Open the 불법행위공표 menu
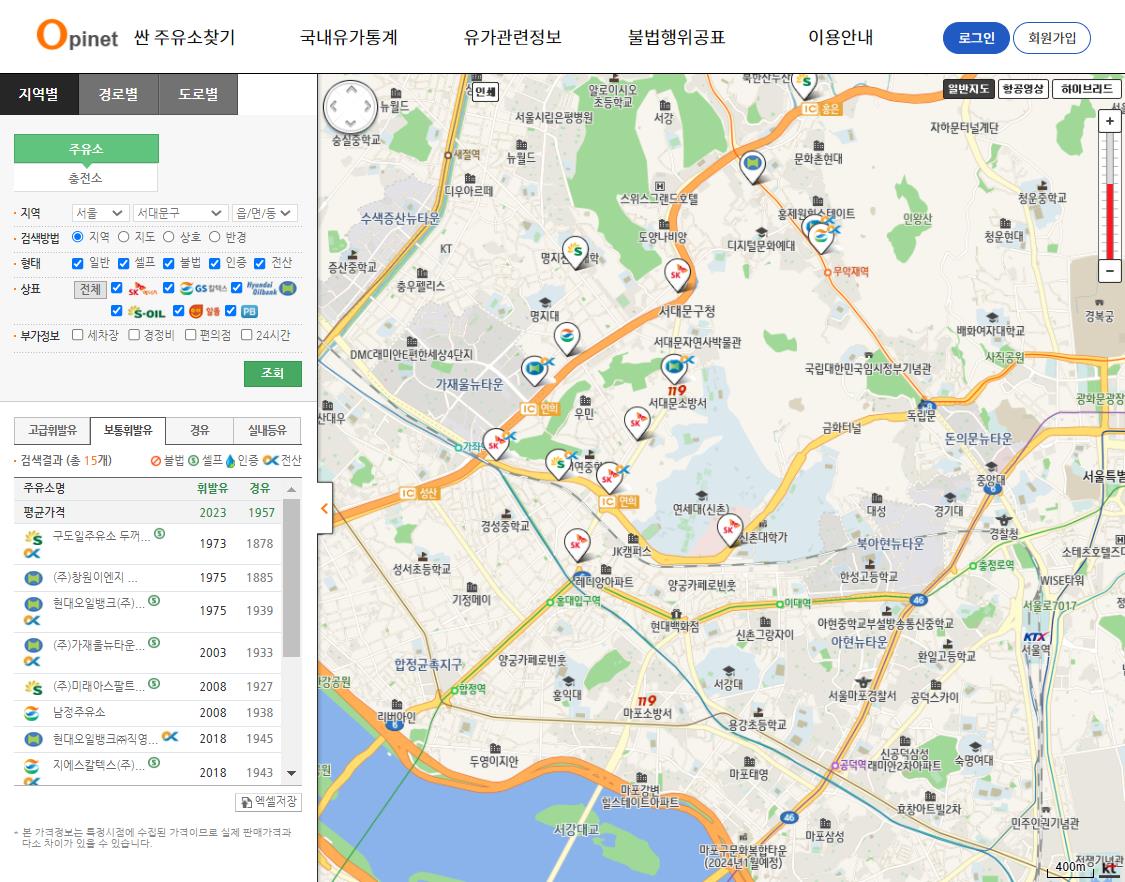 (677, 37)
